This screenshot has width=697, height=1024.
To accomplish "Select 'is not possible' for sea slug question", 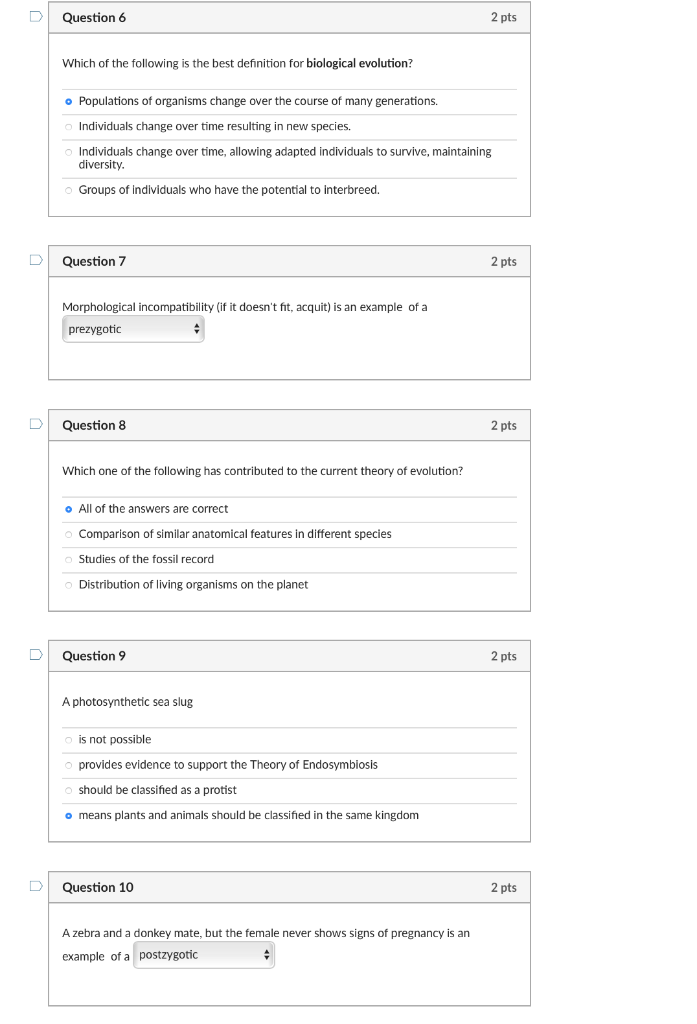I will [69, 740].
